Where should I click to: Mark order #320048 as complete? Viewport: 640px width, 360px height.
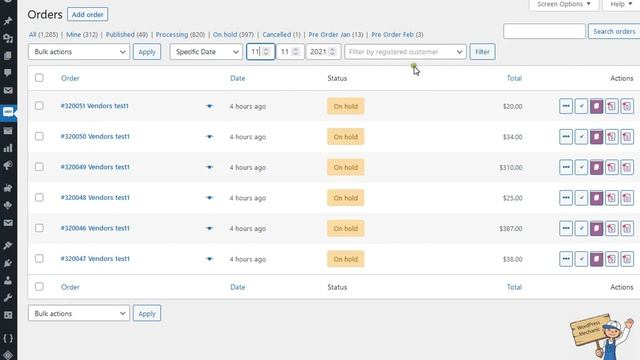coord(581,198)
